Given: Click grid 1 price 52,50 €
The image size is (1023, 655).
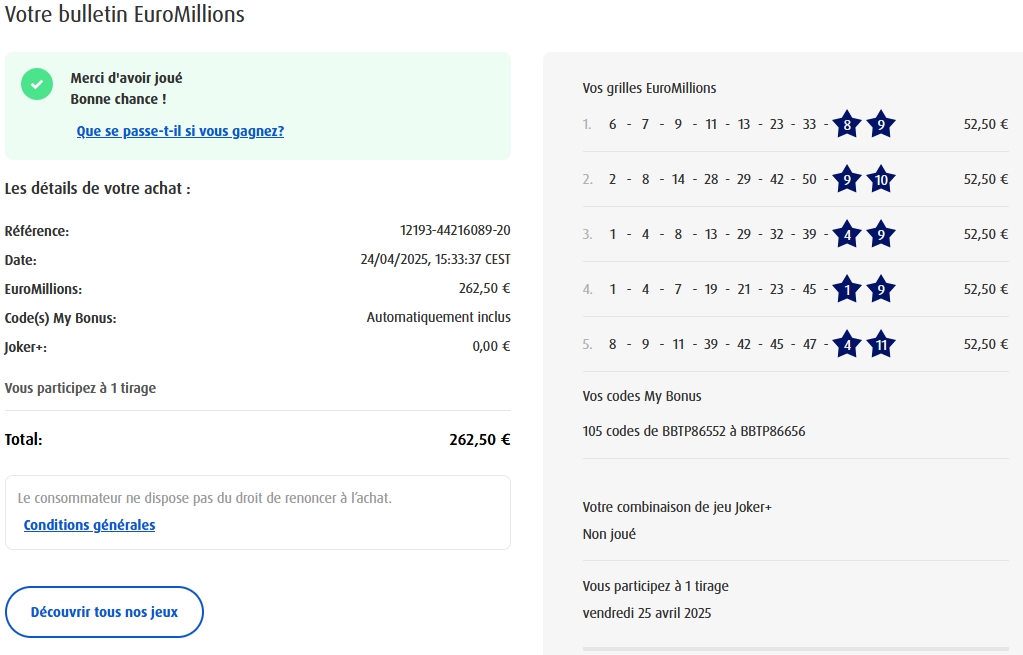Looking at the screenshot, I should [985, 125].
